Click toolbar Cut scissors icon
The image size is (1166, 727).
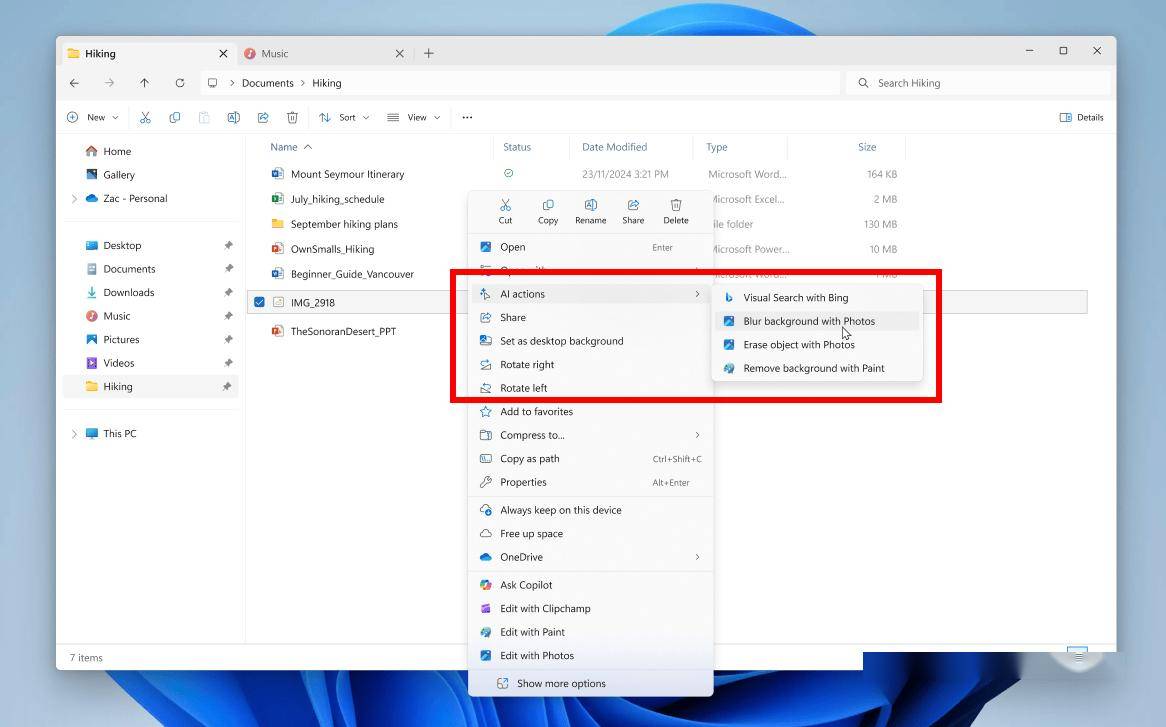145,117
